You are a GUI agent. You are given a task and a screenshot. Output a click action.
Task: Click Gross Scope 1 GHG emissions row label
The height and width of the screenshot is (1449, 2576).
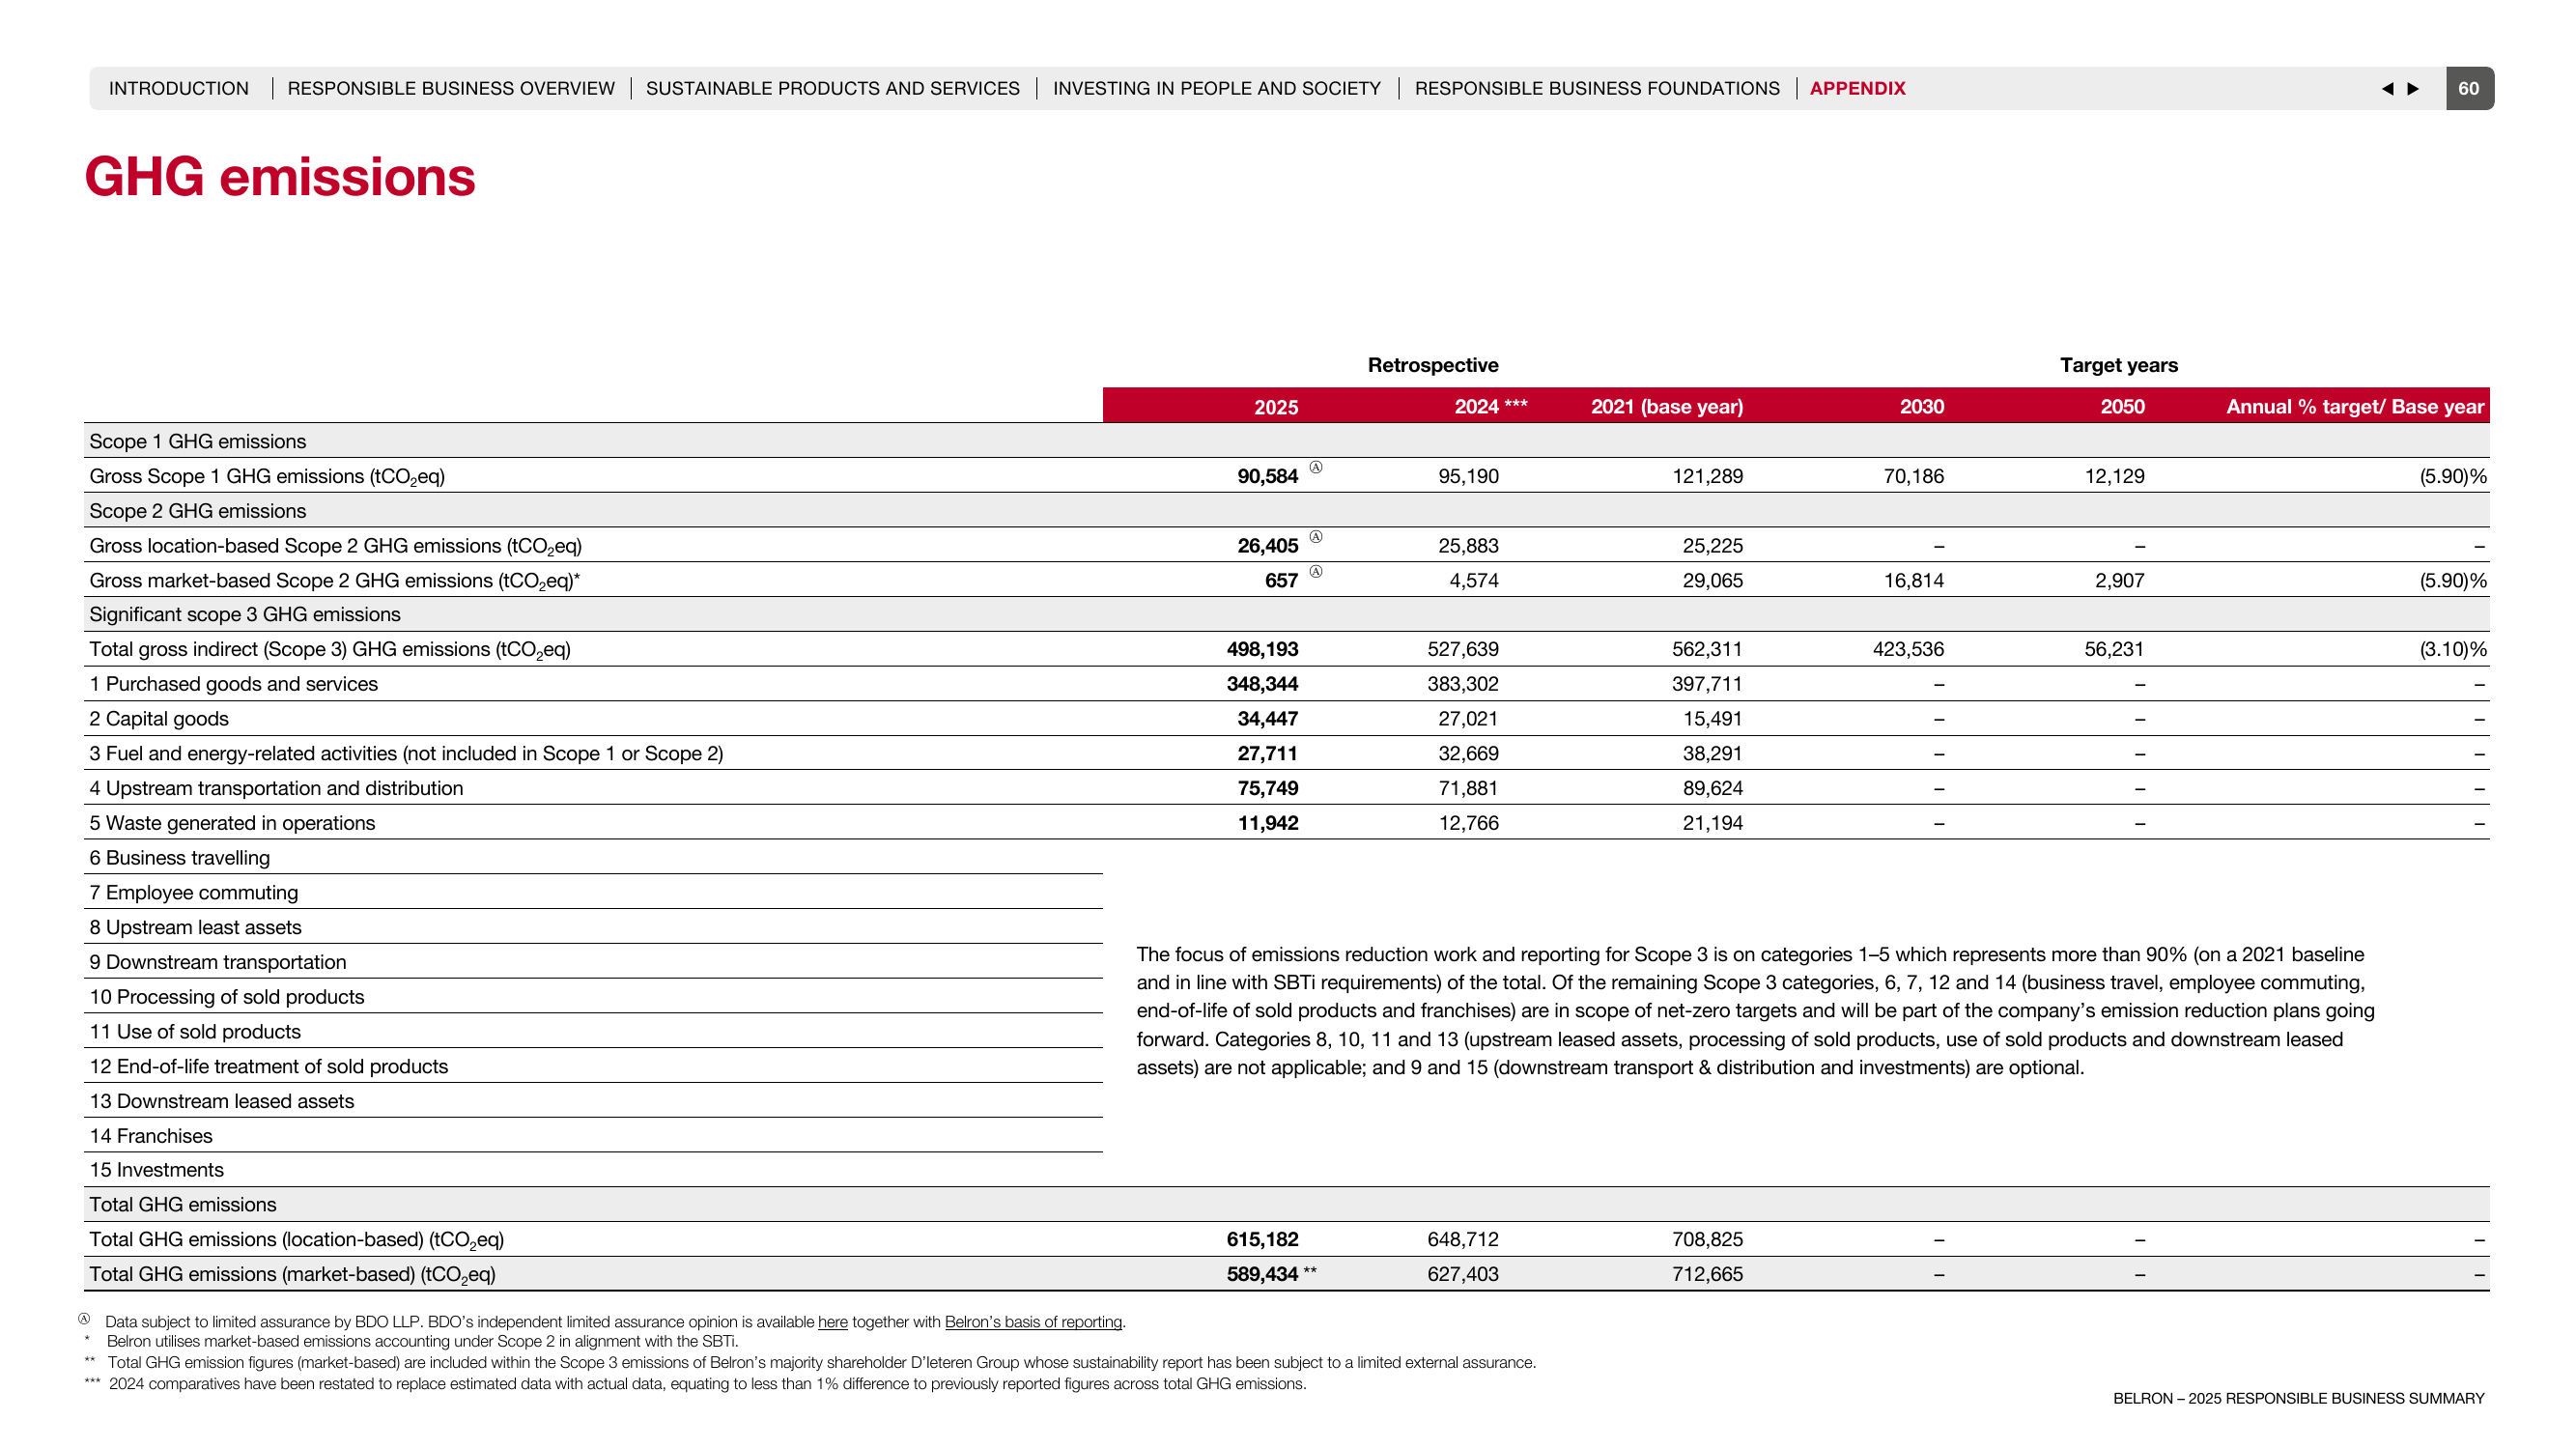point(267,476)
